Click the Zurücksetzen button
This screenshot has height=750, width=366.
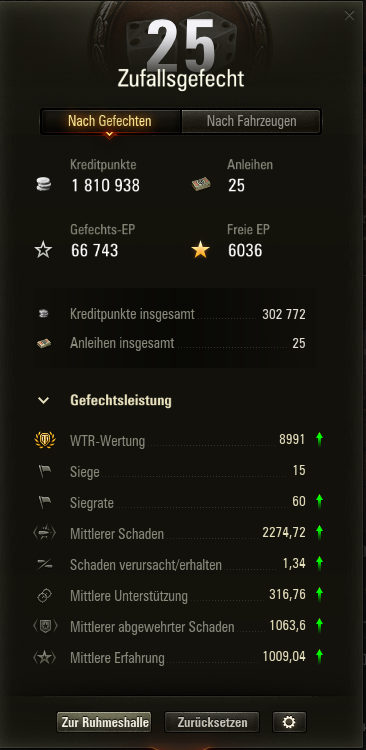(212, 722)
